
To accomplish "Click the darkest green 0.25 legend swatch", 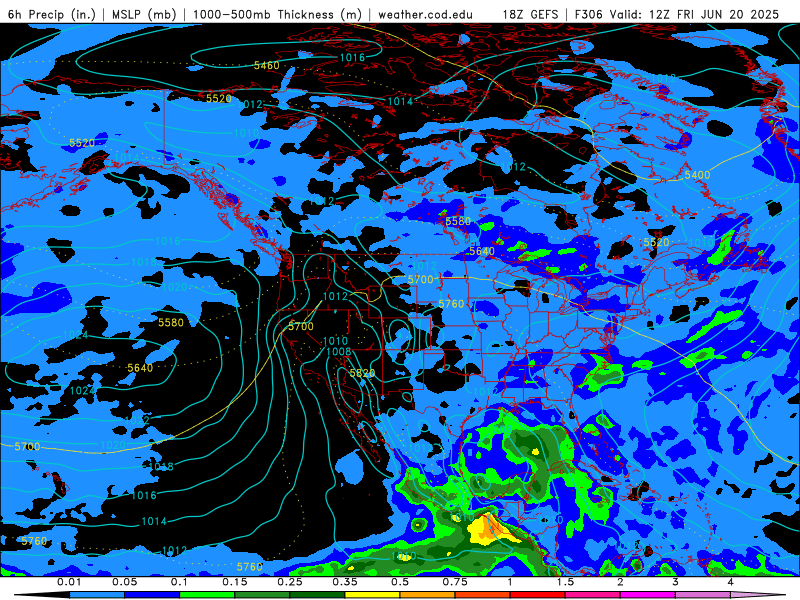I will pos(317,595).
